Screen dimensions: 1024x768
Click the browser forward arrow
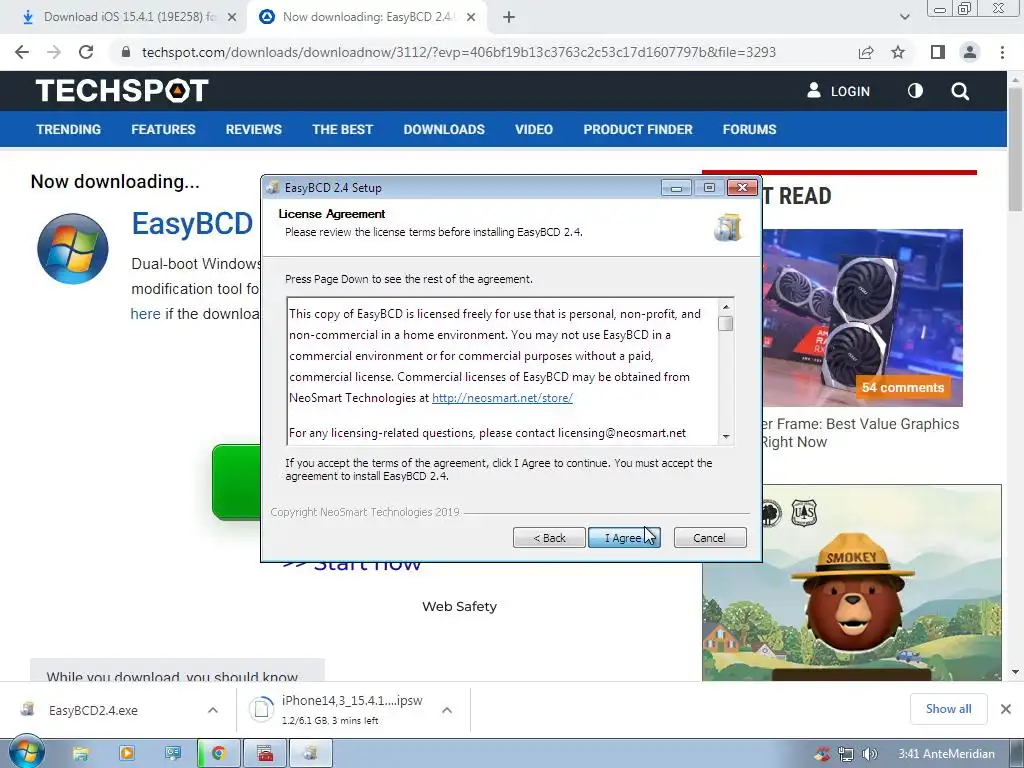coord(54,52)
